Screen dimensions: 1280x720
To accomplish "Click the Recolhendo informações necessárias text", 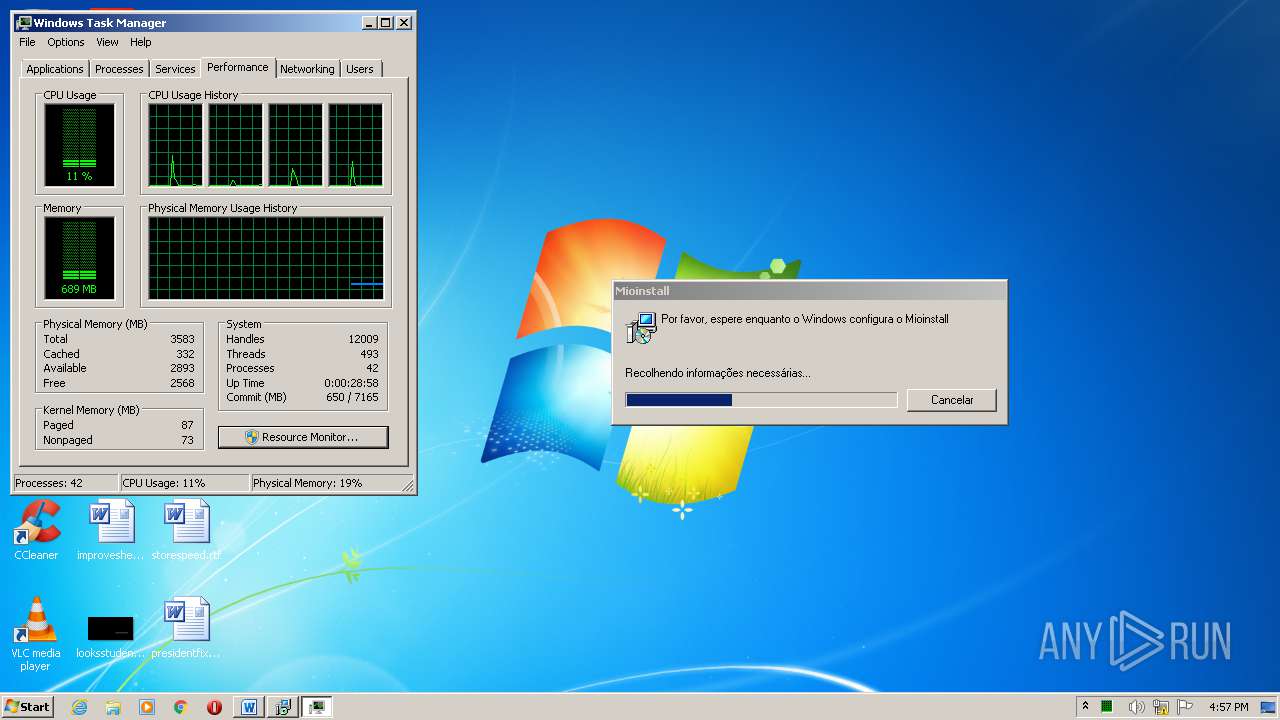I will point(718,373).
